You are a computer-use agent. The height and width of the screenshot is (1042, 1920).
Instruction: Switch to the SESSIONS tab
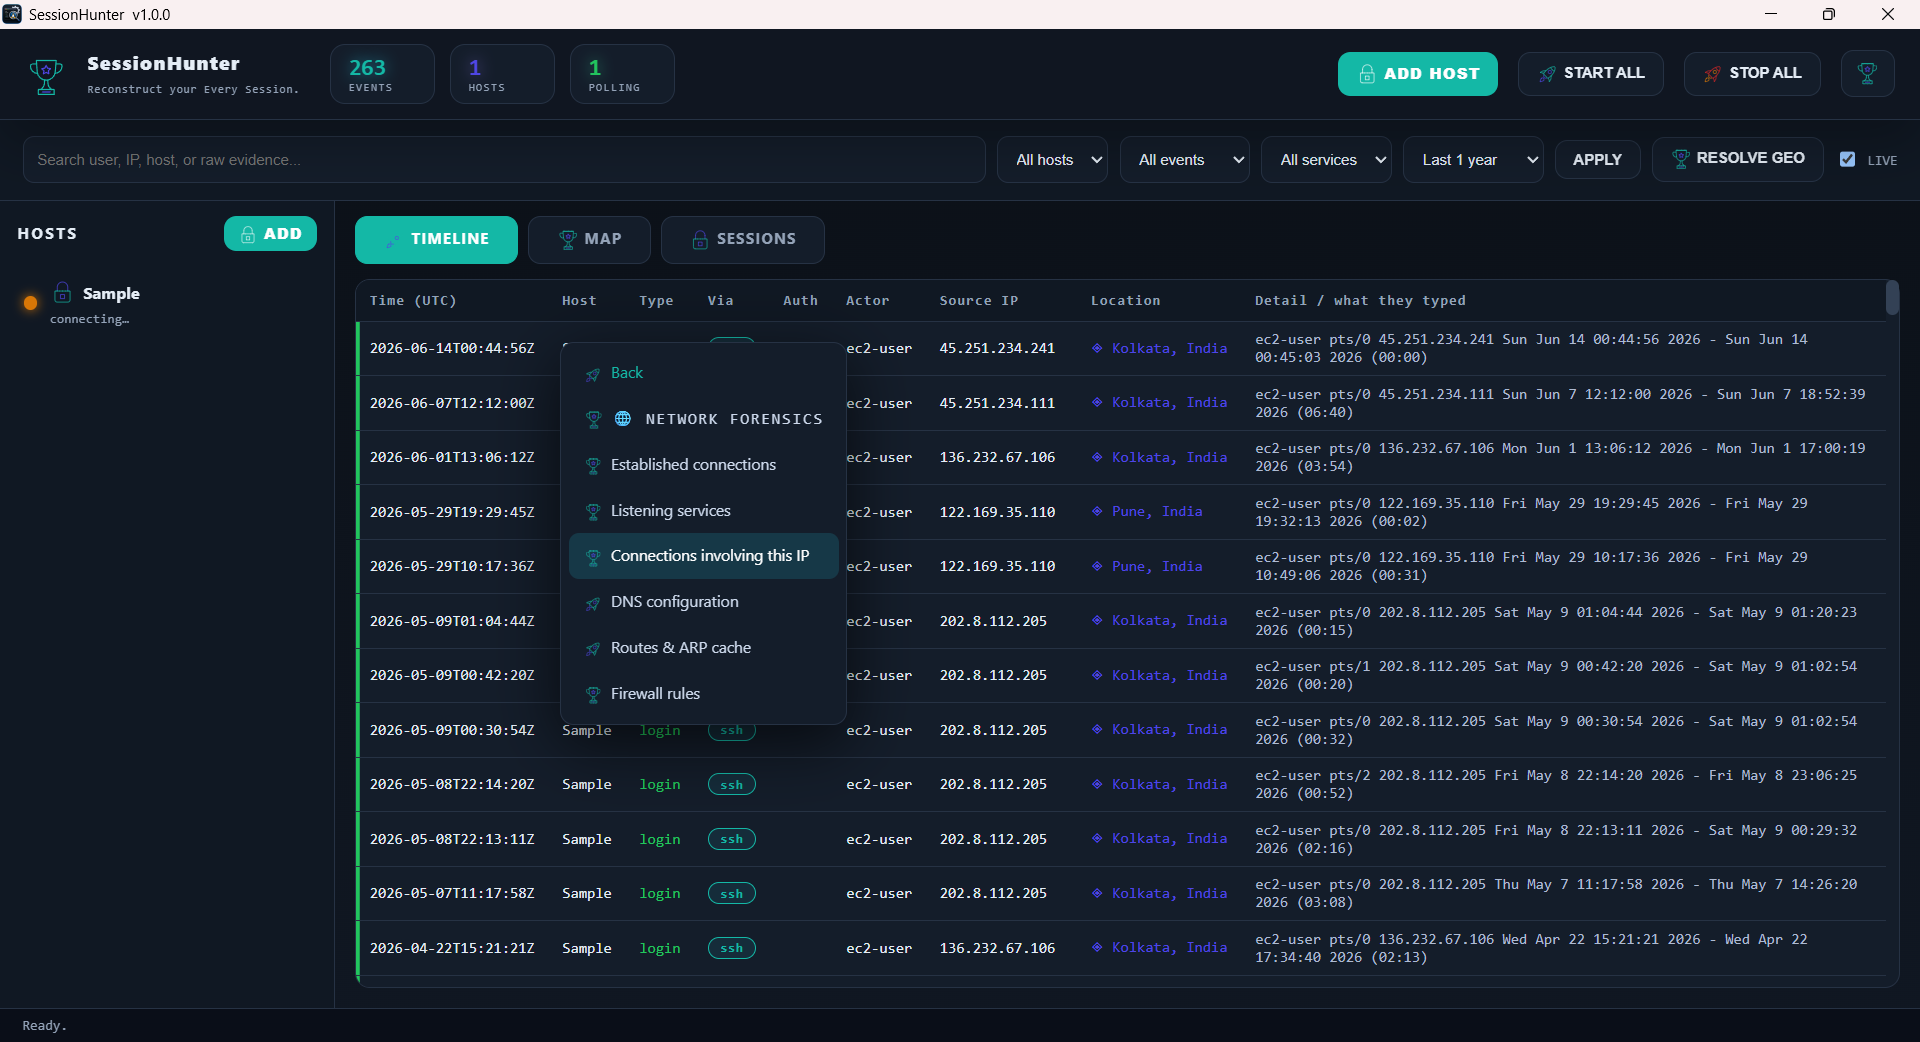(742, 240)
